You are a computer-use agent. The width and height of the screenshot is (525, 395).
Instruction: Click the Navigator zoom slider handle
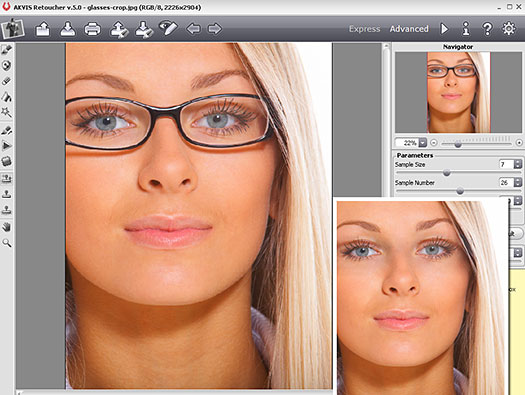point(458,144)
